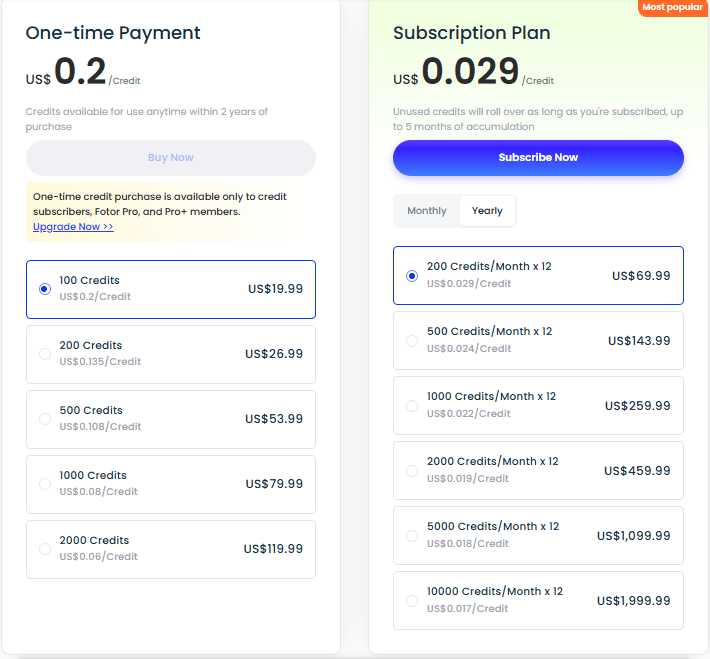Click the One-time Payment heading
The width and height of the screenshot is (710, 659).
point(113,33)
